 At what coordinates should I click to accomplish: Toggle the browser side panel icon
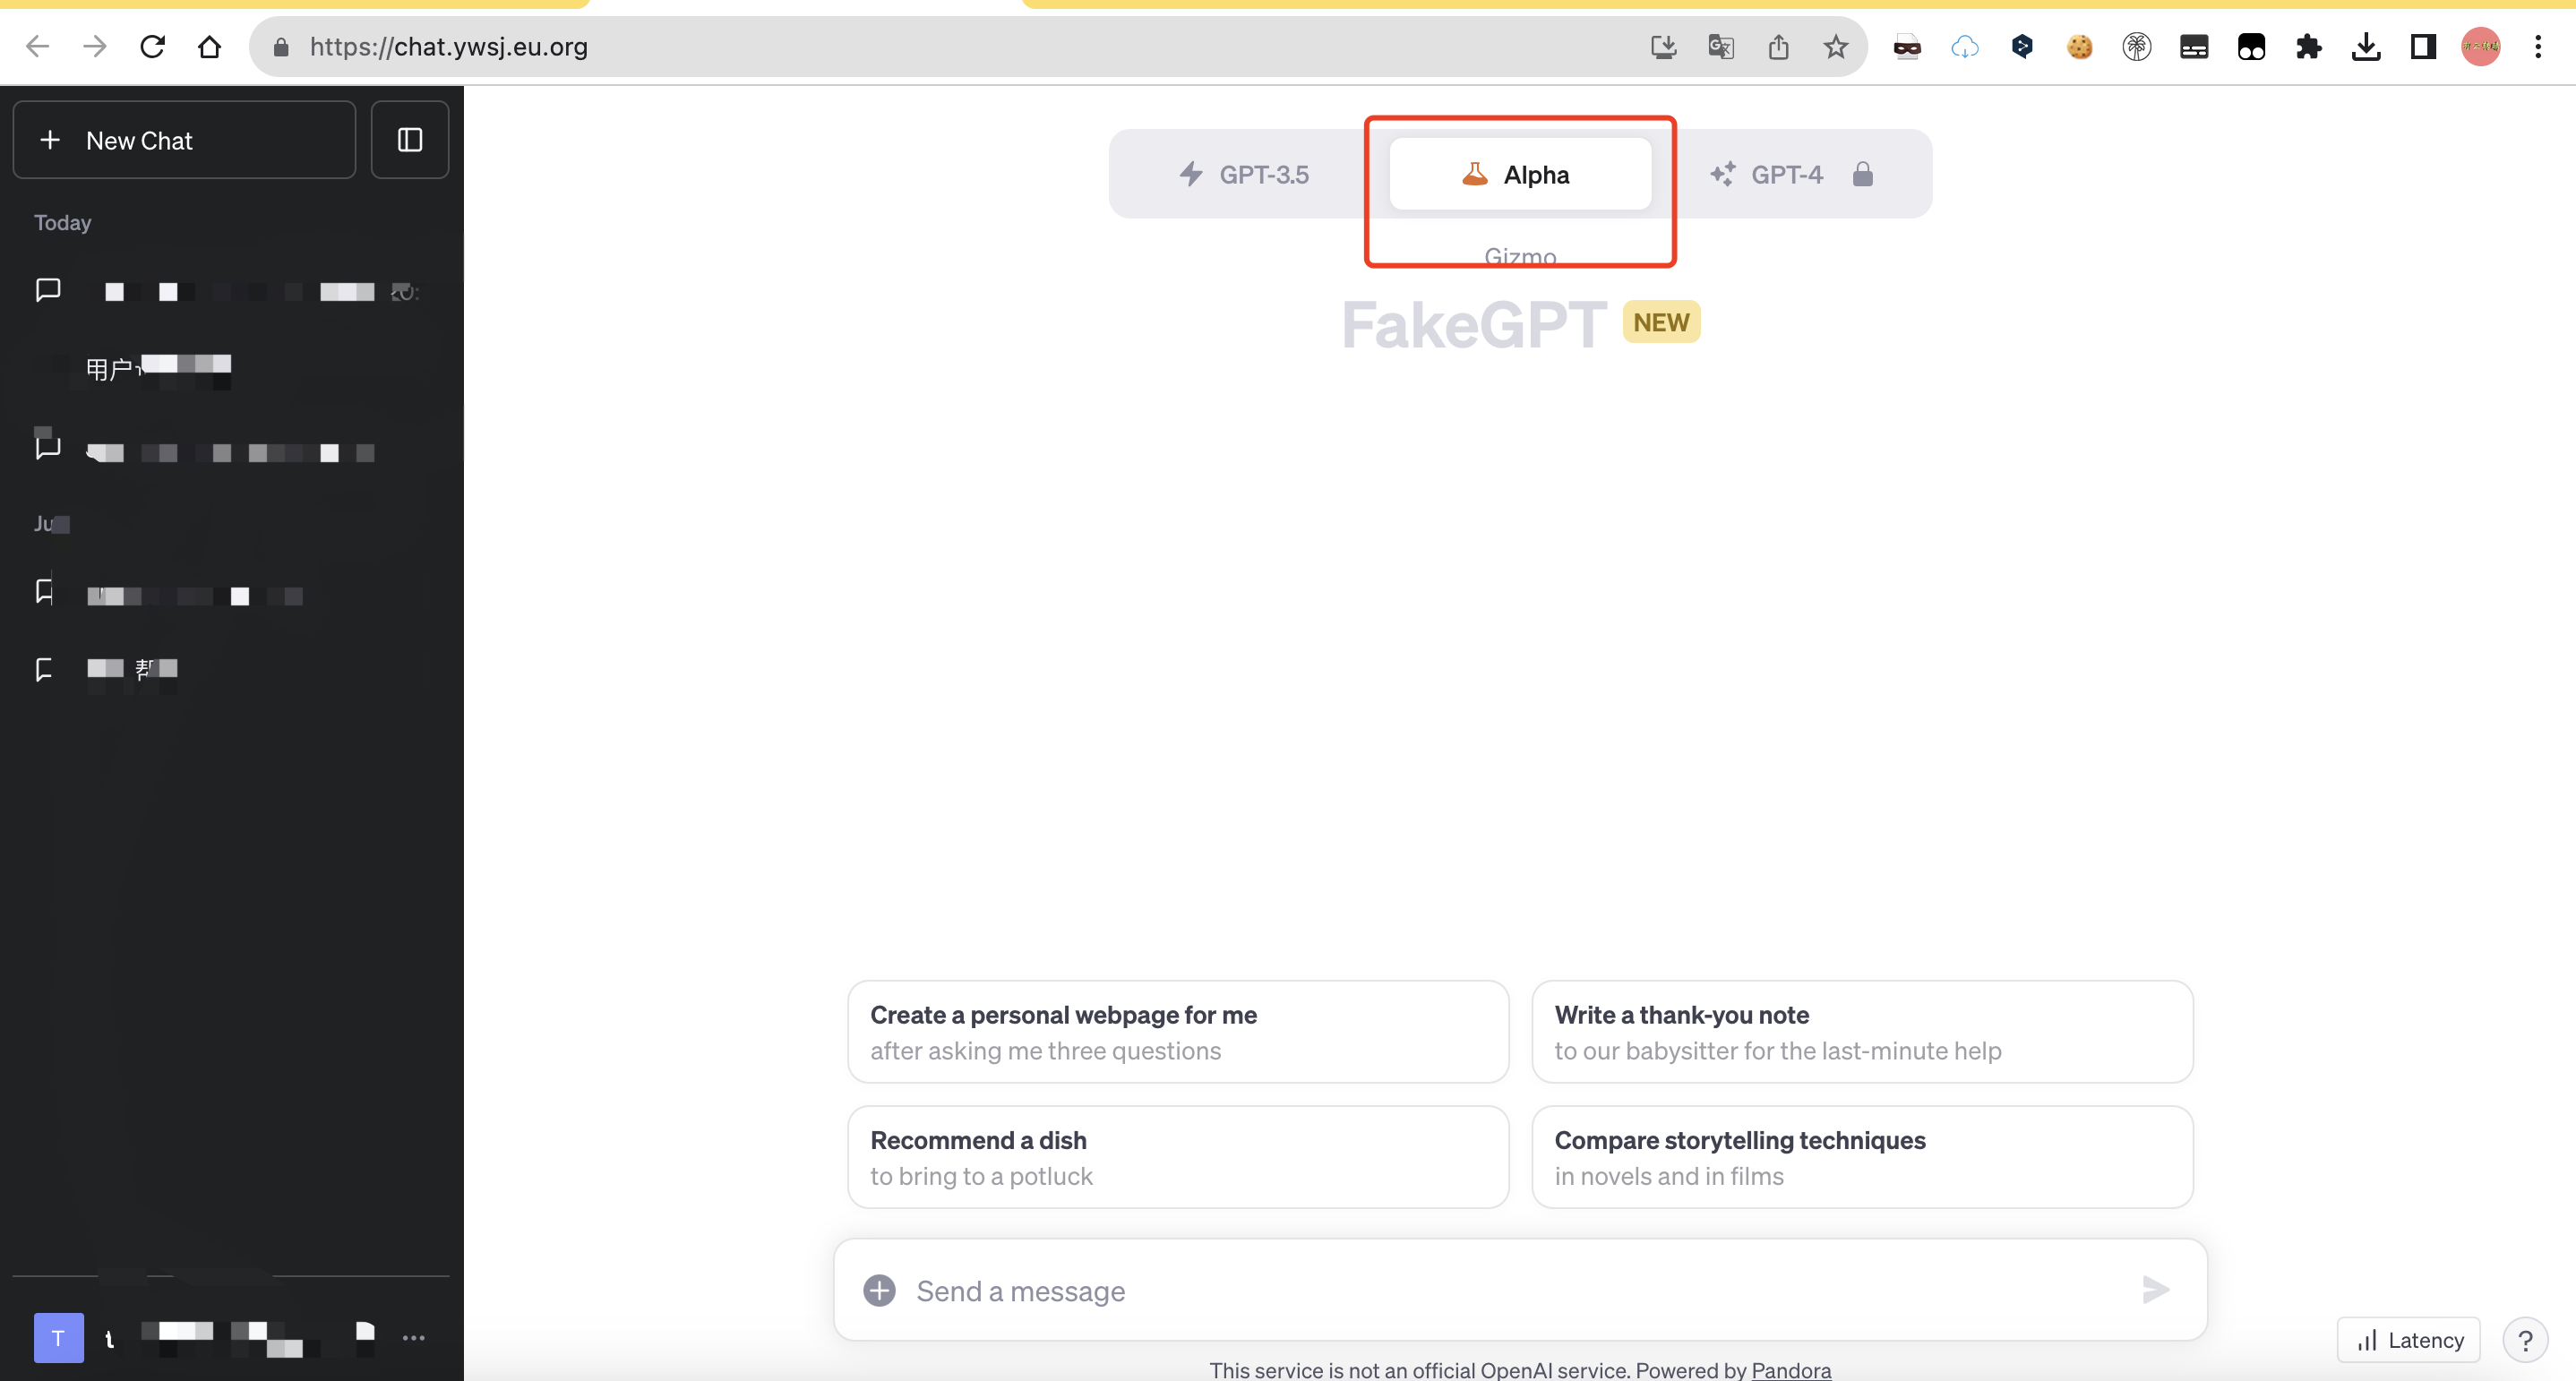click(x=2423, y=47)
